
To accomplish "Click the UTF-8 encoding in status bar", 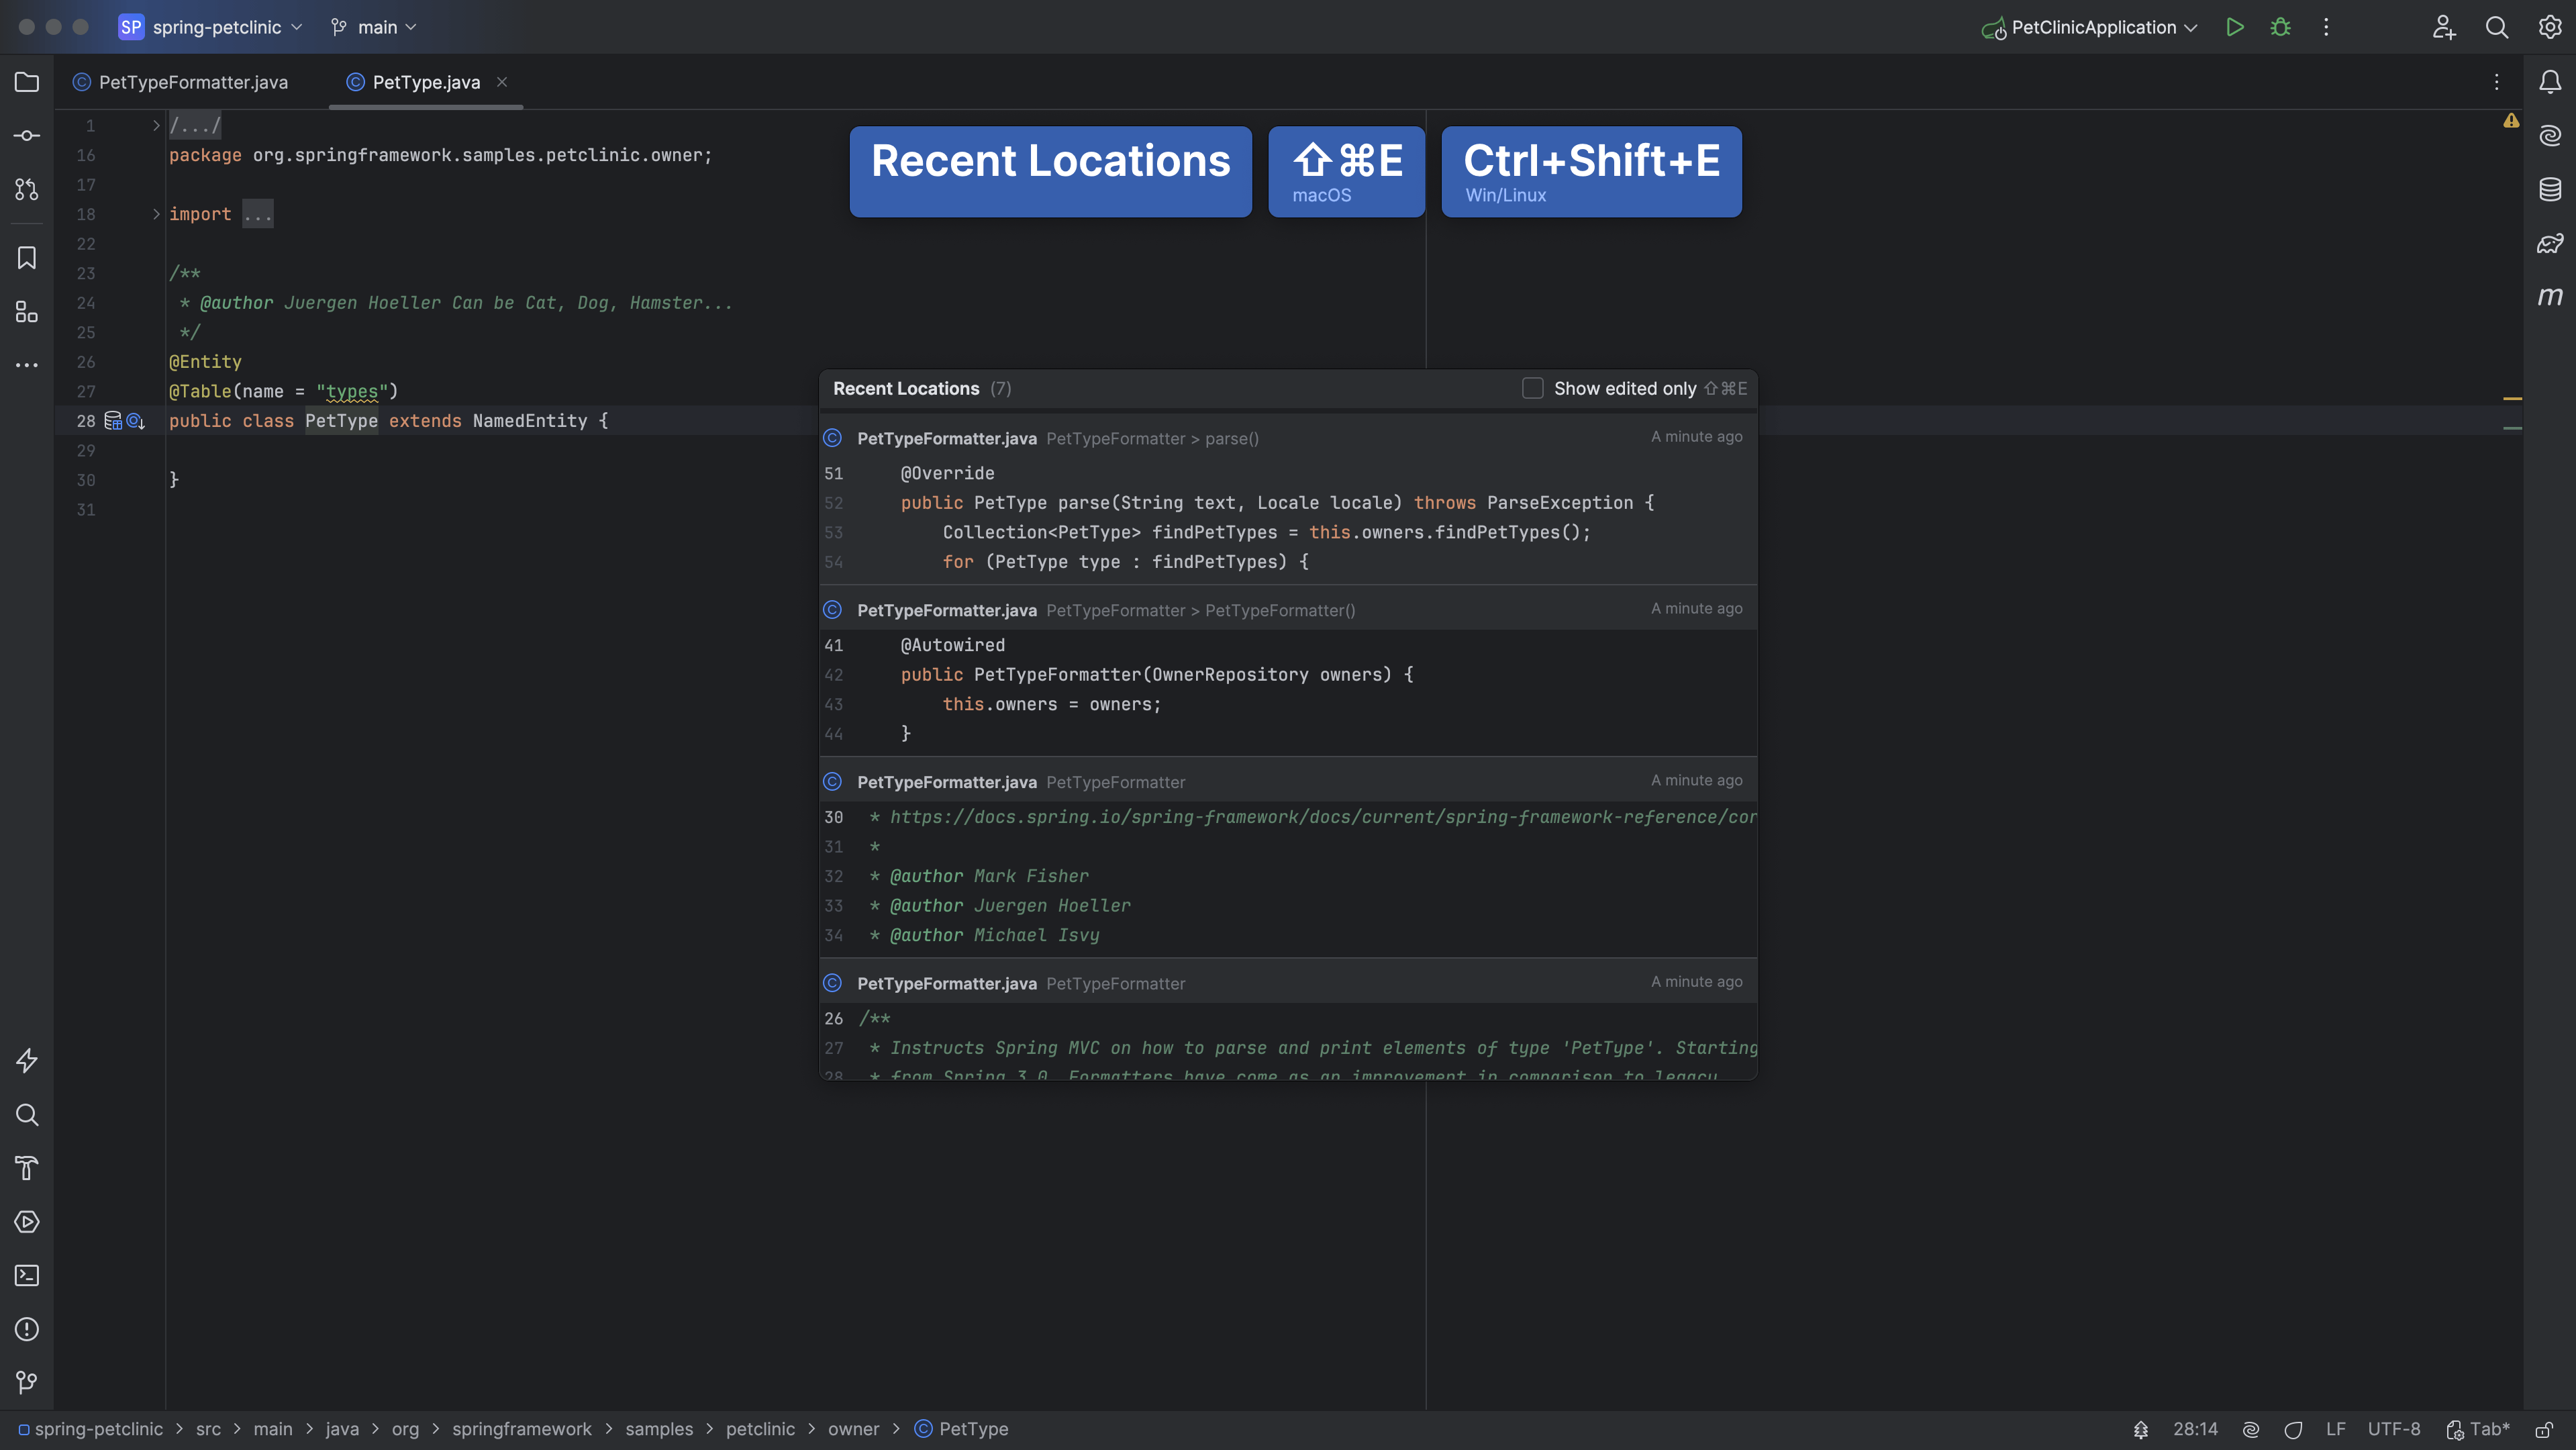I will tap(2393, 1429).
